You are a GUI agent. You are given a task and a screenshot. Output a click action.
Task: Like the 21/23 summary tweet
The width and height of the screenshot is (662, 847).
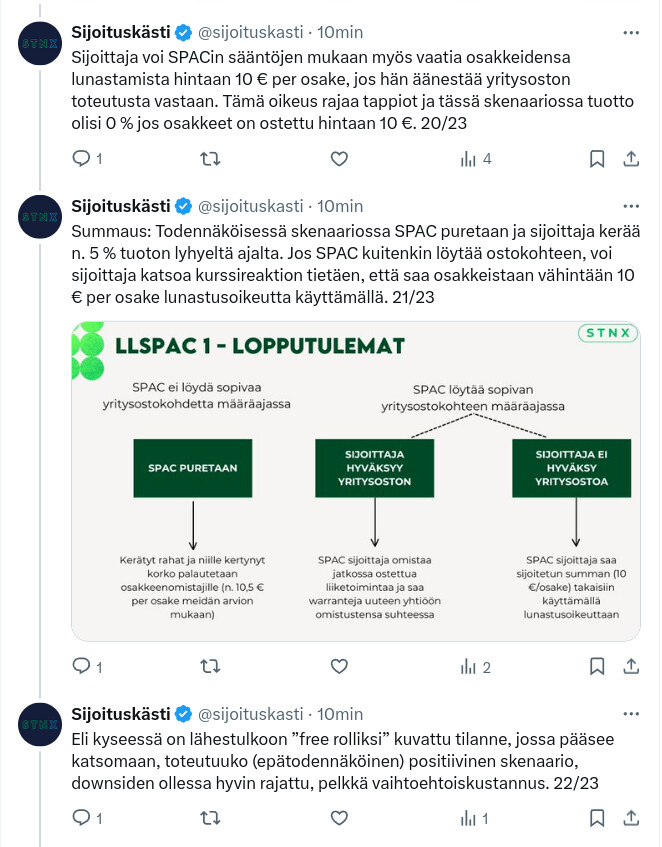coord(339,666)
